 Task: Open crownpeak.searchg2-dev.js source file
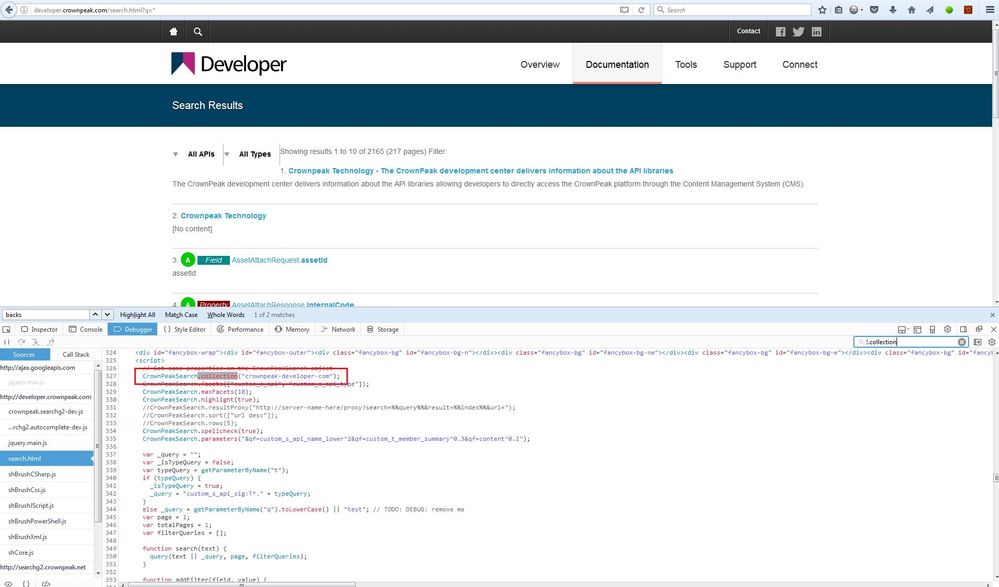click(x=47, y=412)
